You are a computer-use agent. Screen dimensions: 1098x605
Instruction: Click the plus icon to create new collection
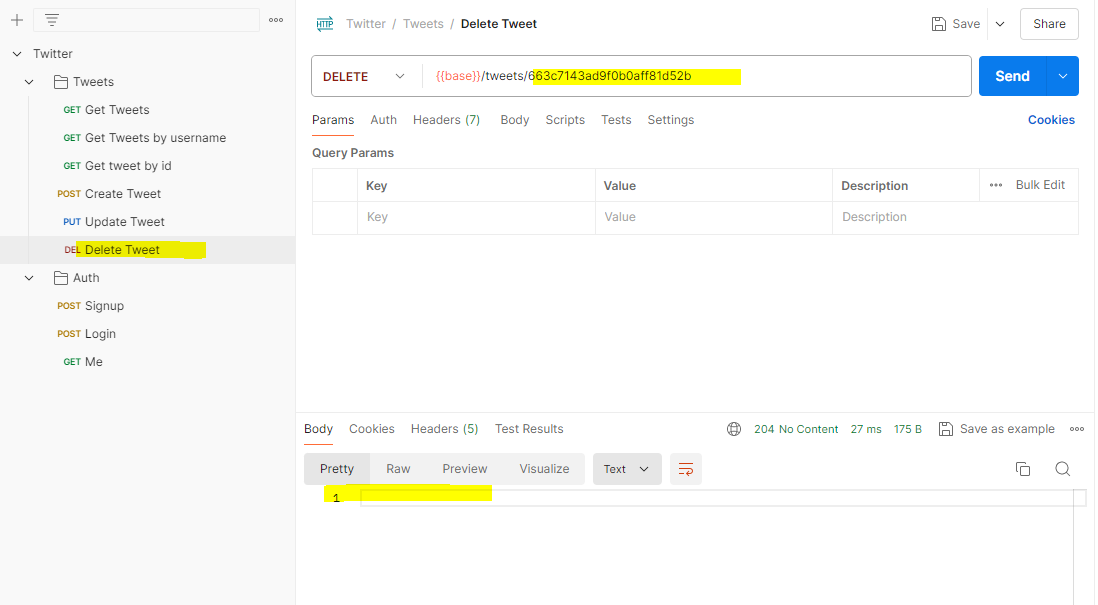point(17,20)
